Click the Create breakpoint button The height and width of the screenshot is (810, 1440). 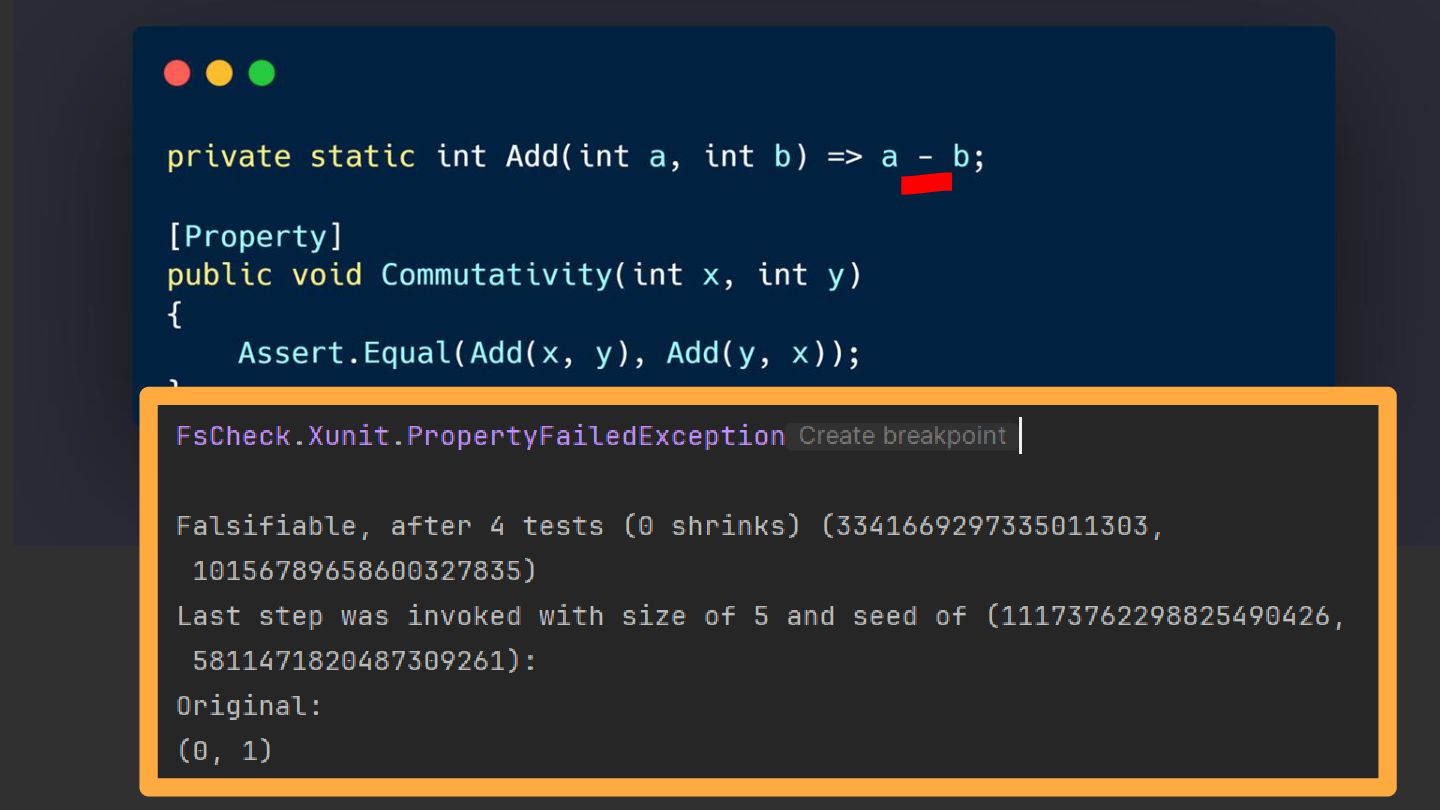coord(902,436)
